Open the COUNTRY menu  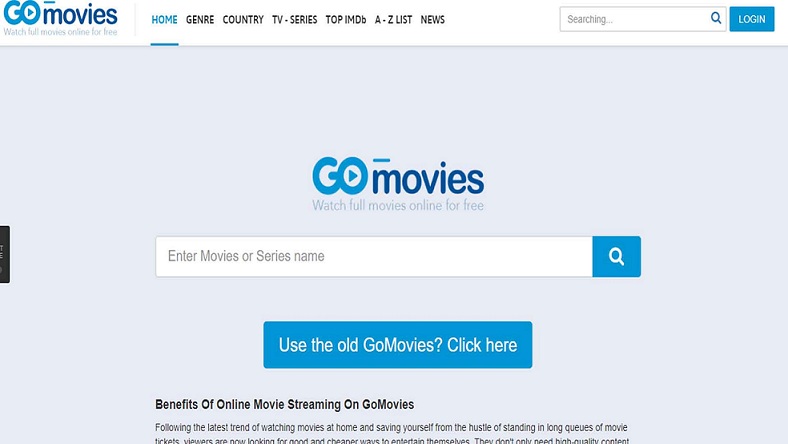tap(243, 20)
